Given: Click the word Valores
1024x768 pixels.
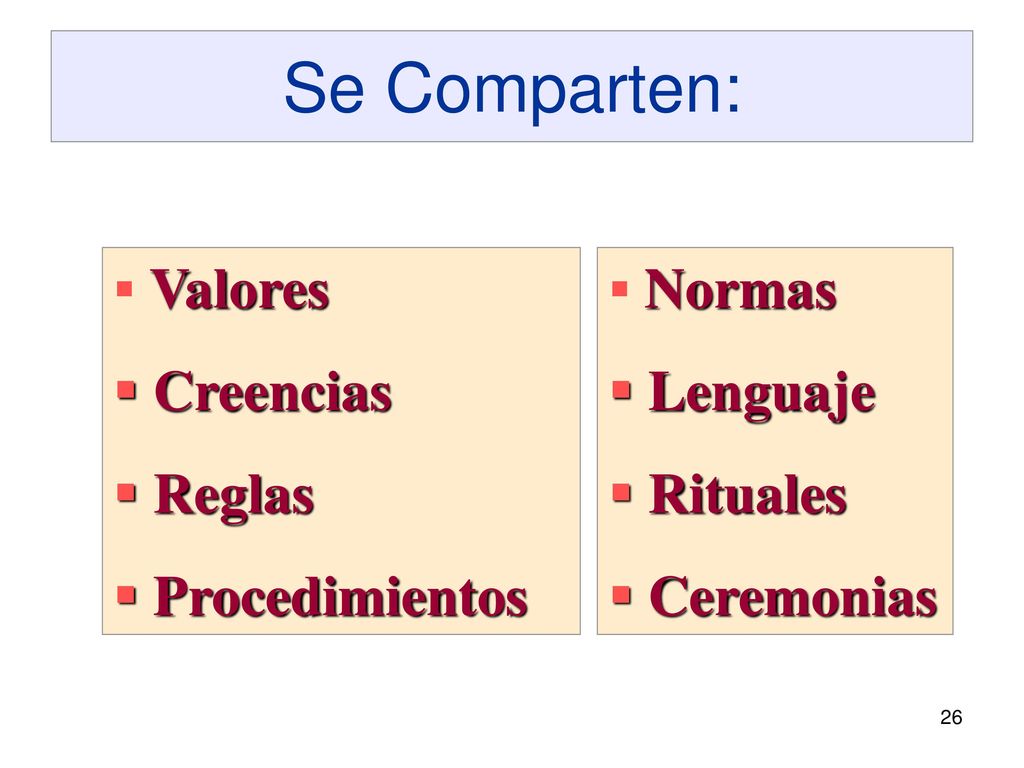Looking at the screenshot, I should click(x=240, y=289).
